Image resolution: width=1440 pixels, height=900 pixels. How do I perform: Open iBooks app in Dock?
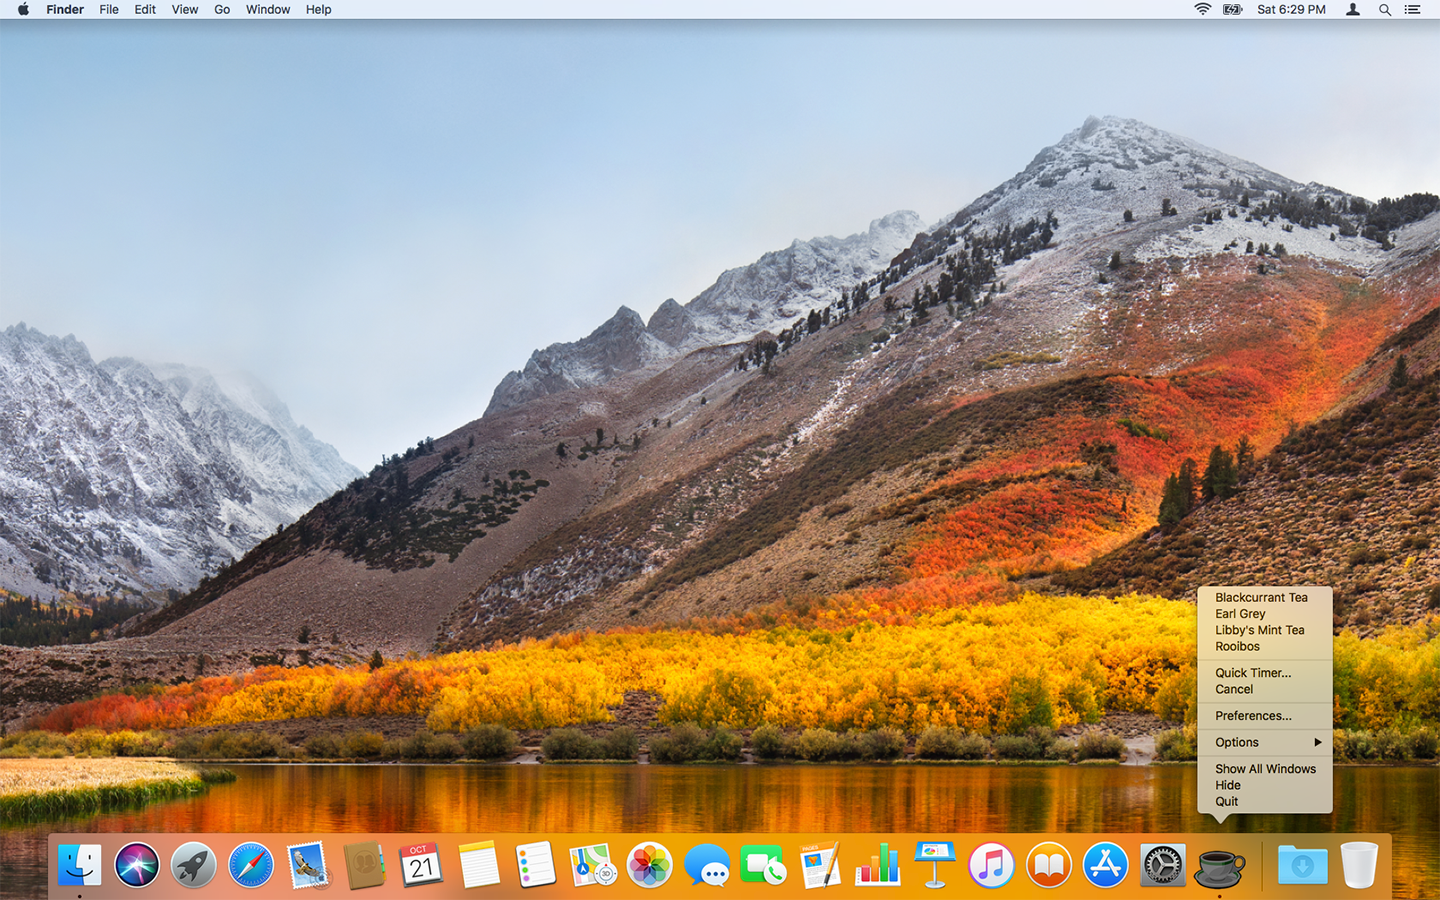1049,865
